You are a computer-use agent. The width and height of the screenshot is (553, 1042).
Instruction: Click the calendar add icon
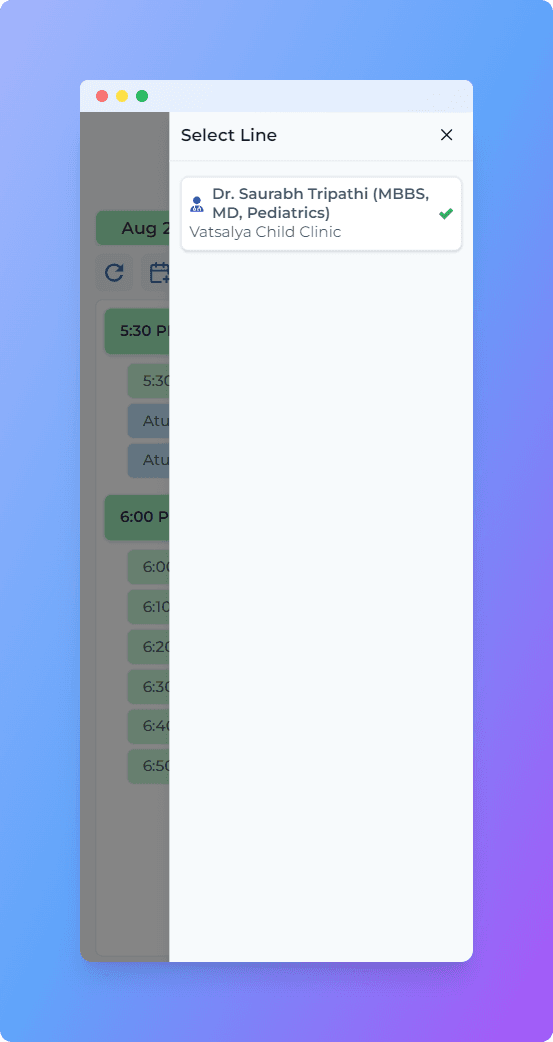(x=157, y=272)
